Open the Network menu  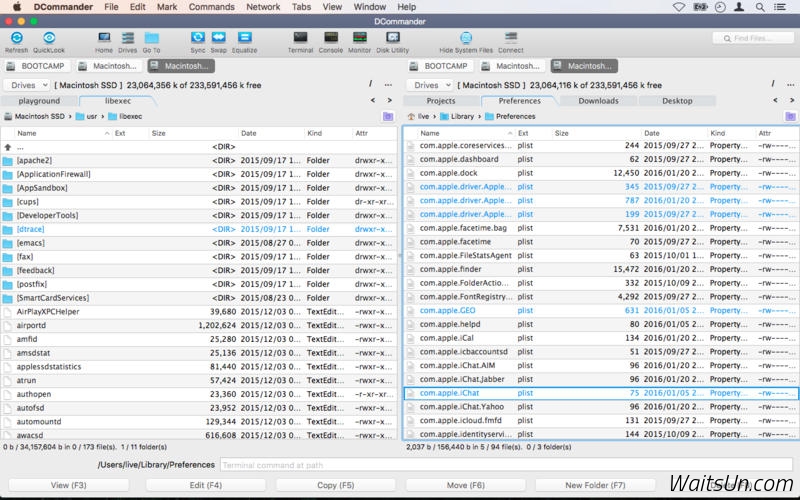point(263,7)
